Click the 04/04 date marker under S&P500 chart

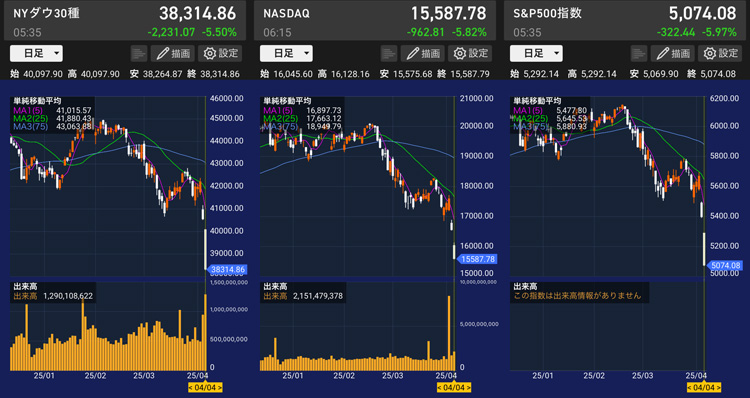coord(704,387)
